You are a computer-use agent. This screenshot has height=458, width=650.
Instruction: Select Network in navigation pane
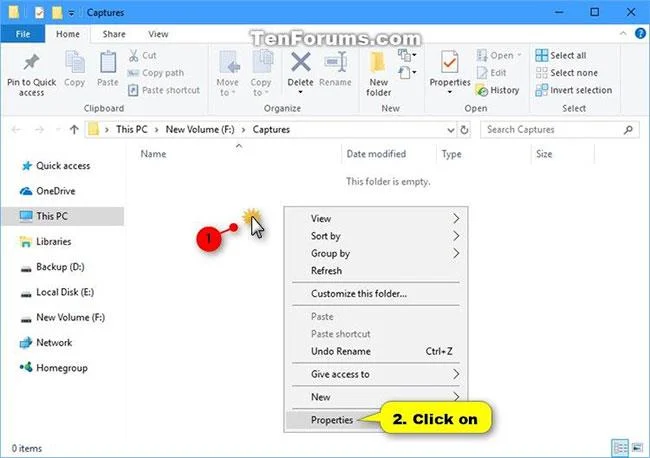tap(46, 343)
